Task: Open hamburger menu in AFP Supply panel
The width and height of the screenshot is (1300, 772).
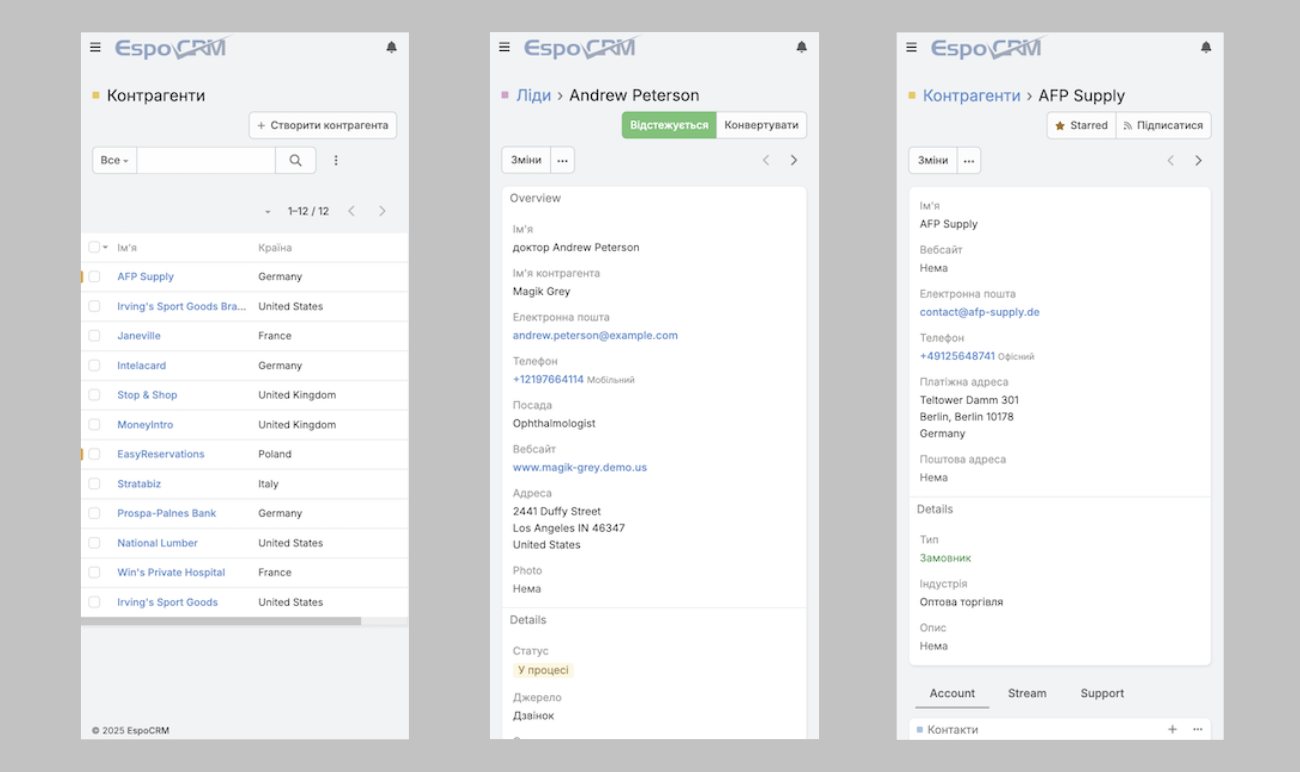Action: click(x=911, y=47)
